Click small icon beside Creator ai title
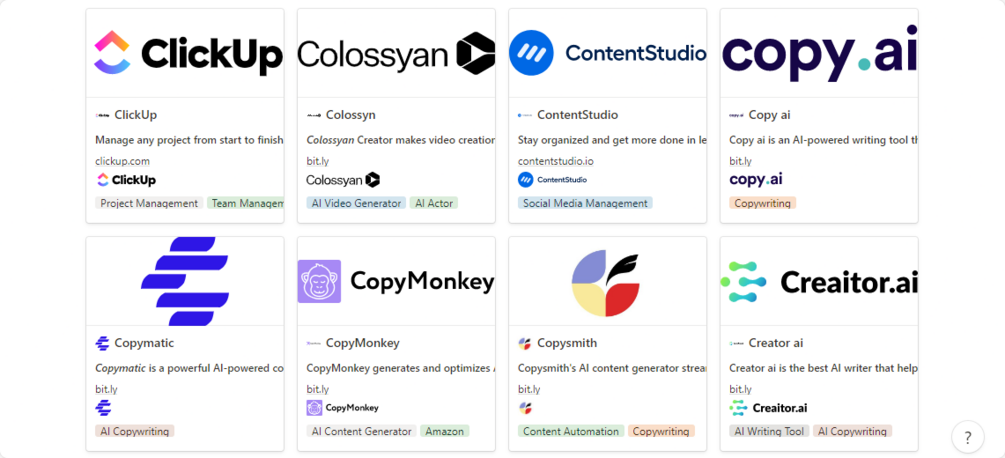Image resolution: width=1005 pixels, height=458 pixels. tap(736, 343)
